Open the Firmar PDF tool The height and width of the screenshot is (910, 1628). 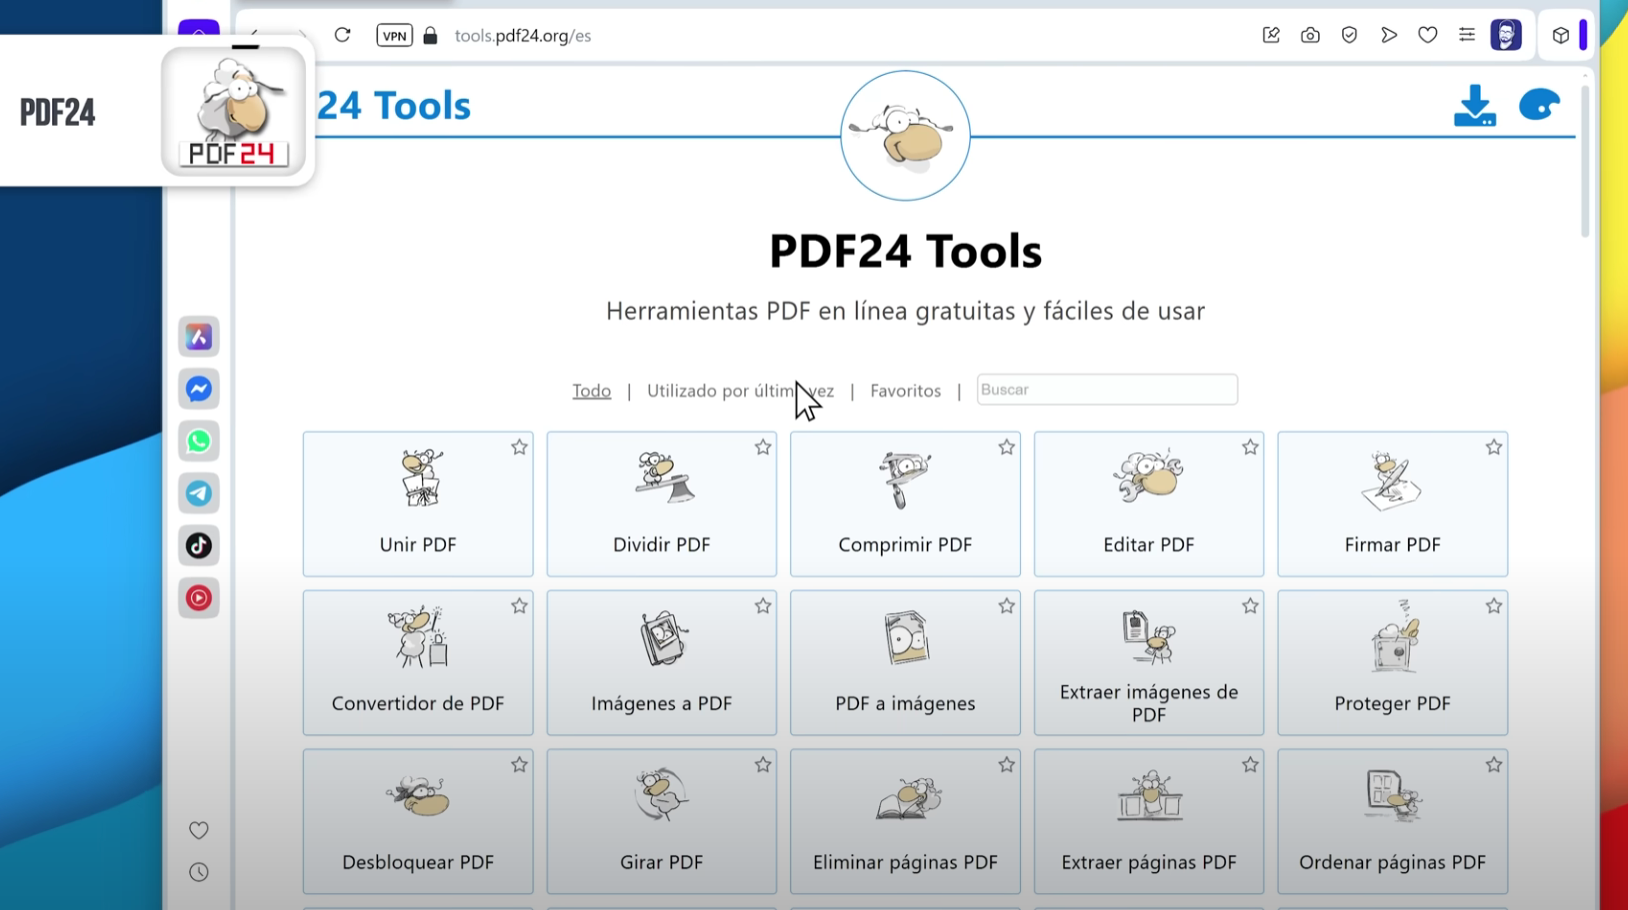pos(1391,504)
